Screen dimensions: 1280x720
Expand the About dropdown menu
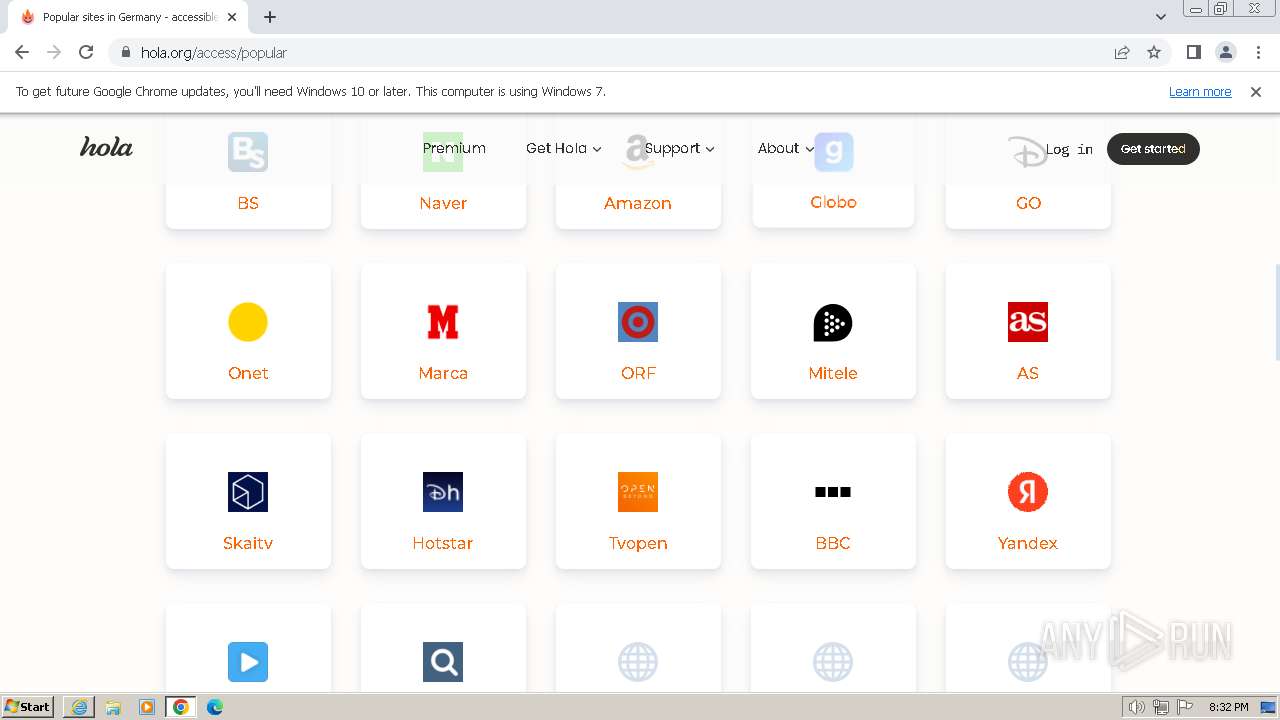coord(786,148)
